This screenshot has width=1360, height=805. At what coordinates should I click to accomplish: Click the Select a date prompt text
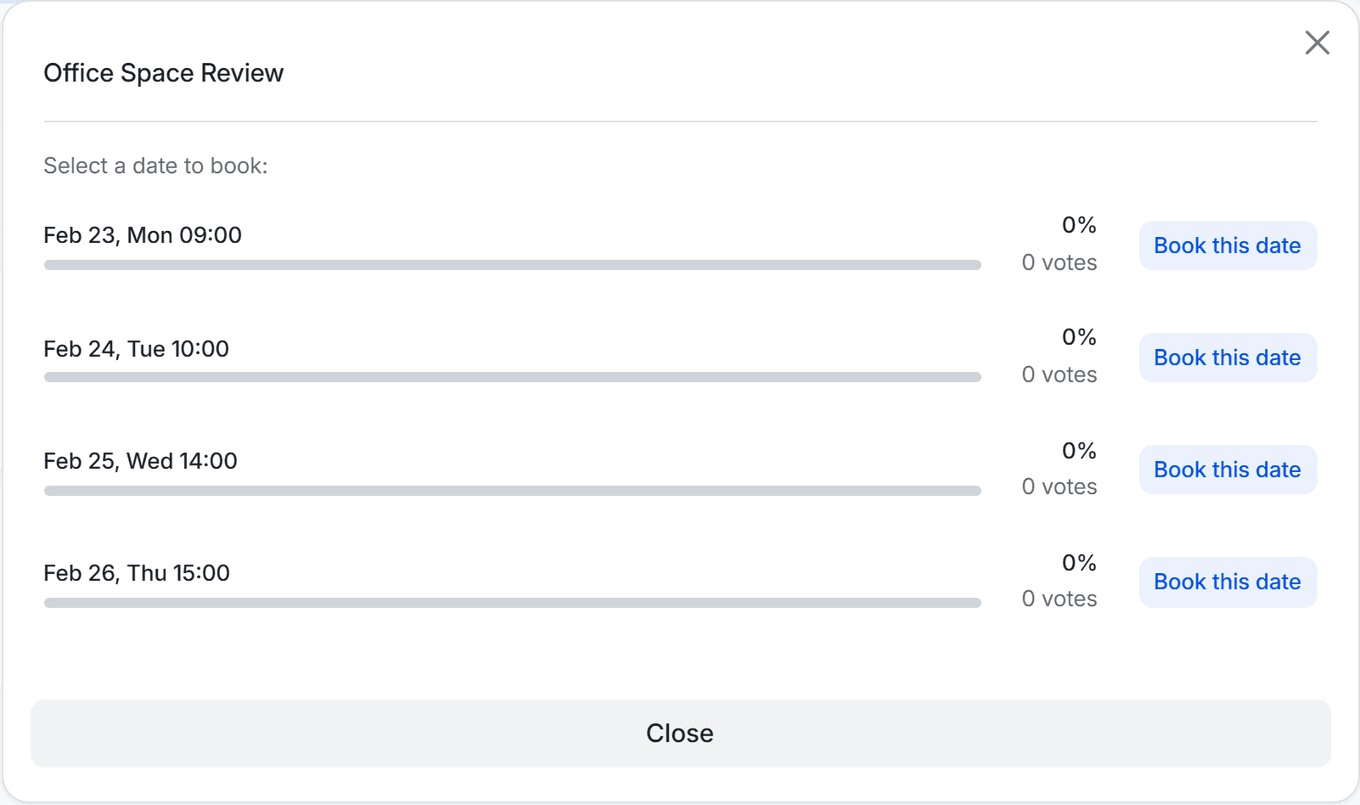155,166
